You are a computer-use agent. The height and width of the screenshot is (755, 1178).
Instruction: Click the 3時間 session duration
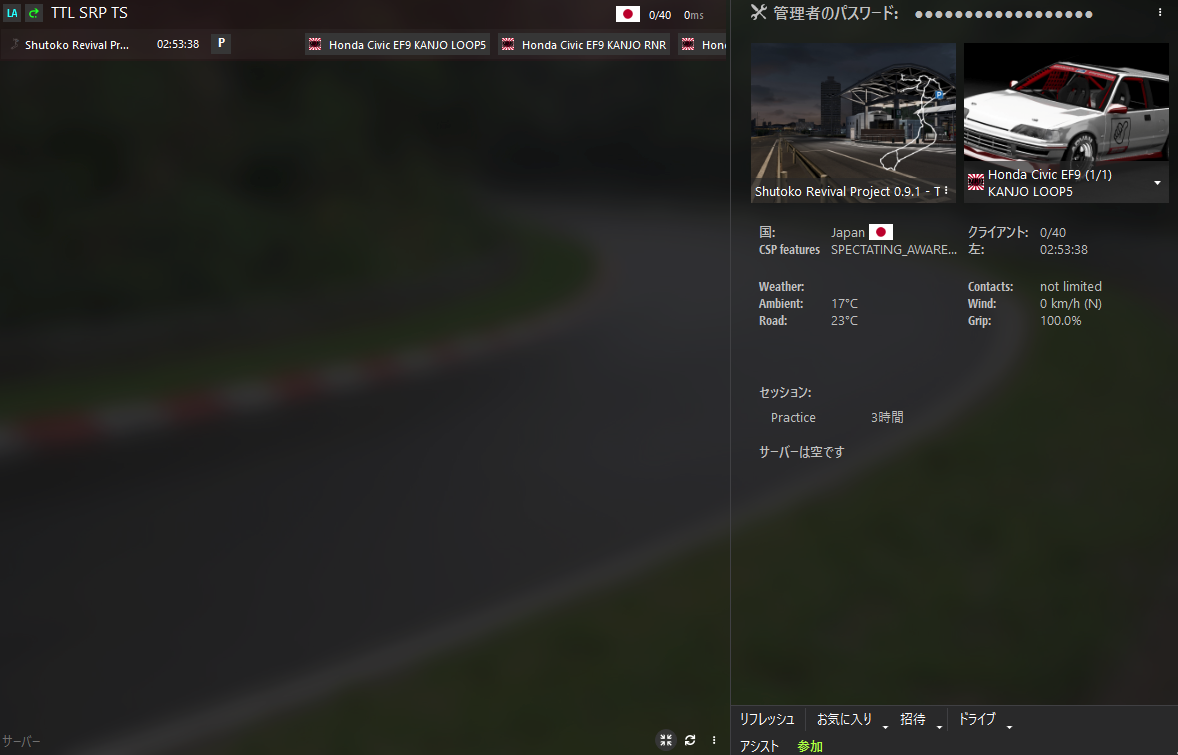887,417
